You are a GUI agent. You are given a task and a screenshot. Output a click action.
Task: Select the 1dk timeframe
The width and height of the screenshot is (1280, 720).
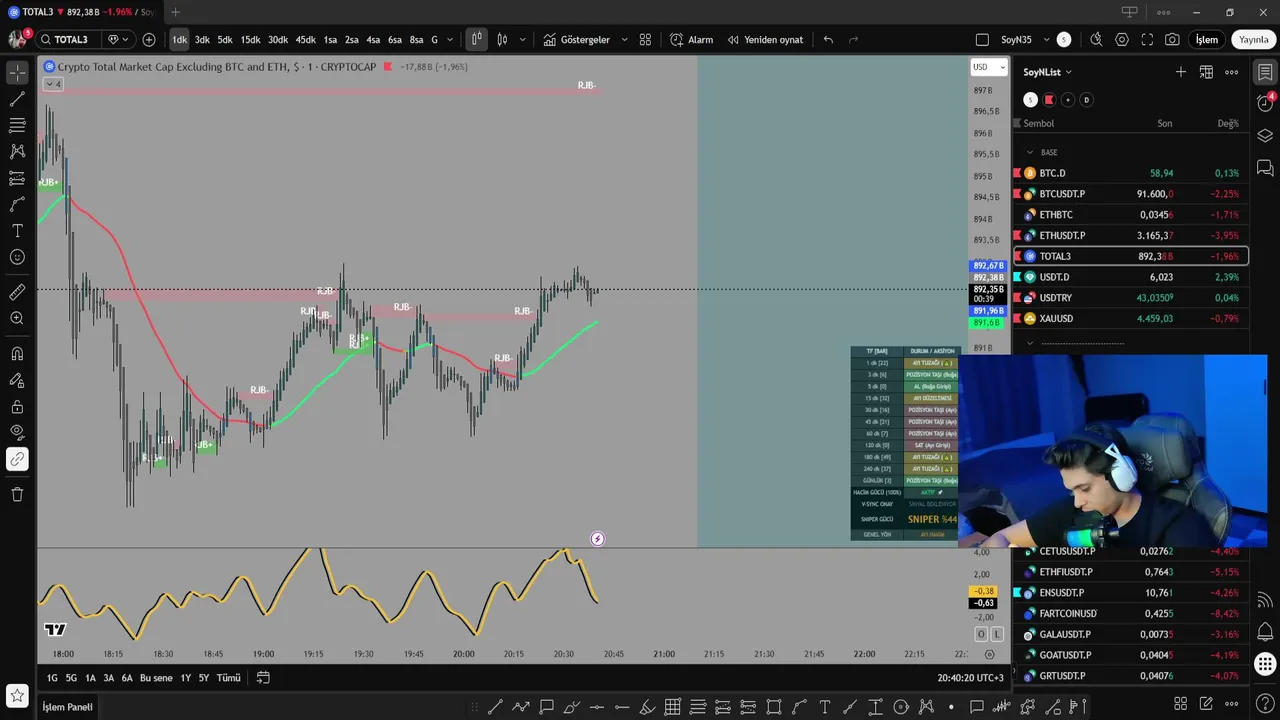click(179, 40)
